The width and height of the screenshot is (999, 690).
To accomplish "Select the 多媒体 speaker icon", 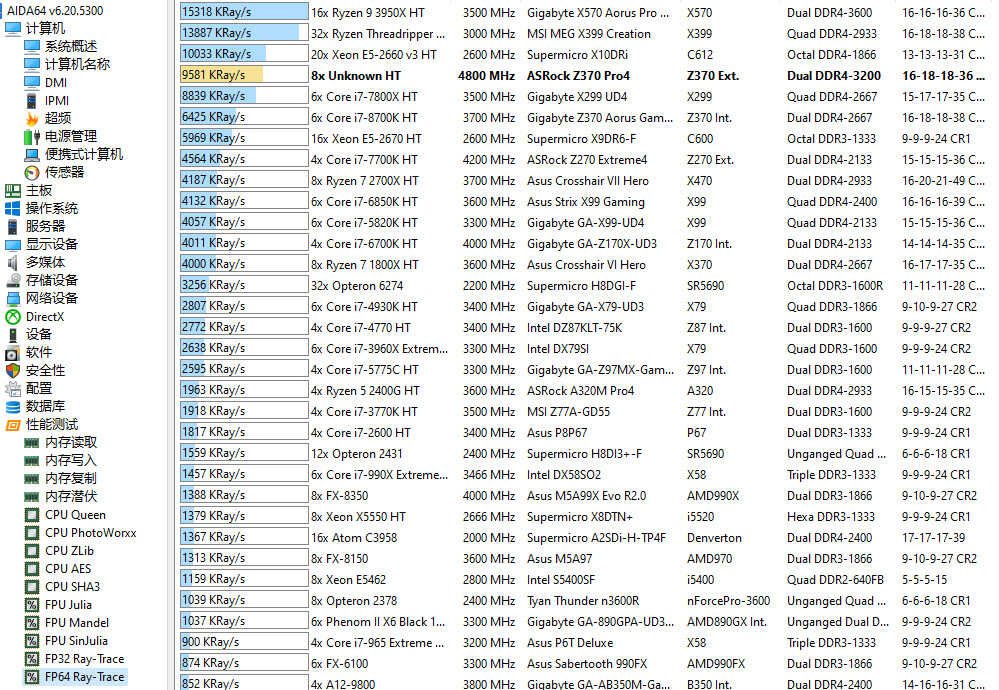I will [x=13, y=262].
